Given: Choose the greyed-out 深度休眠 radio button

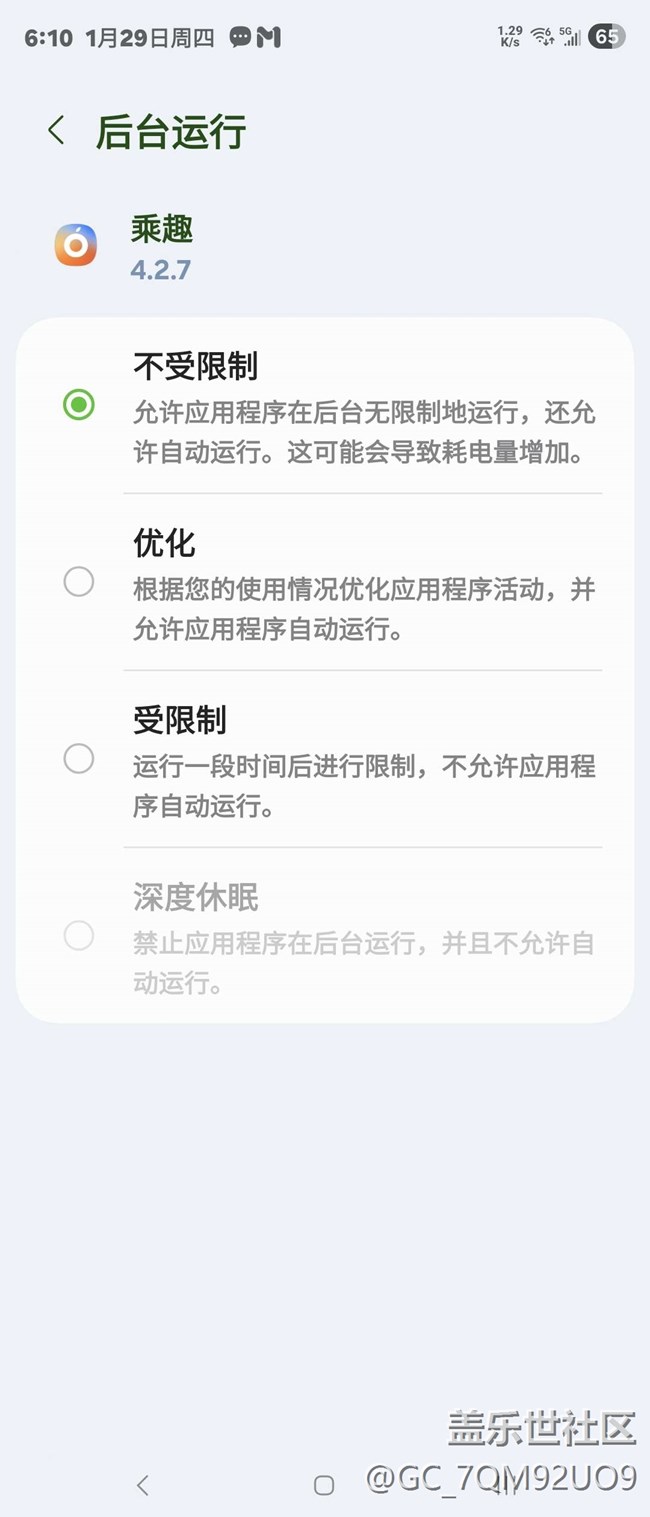Looking at the screenshot, I should (x=79, y=936).
